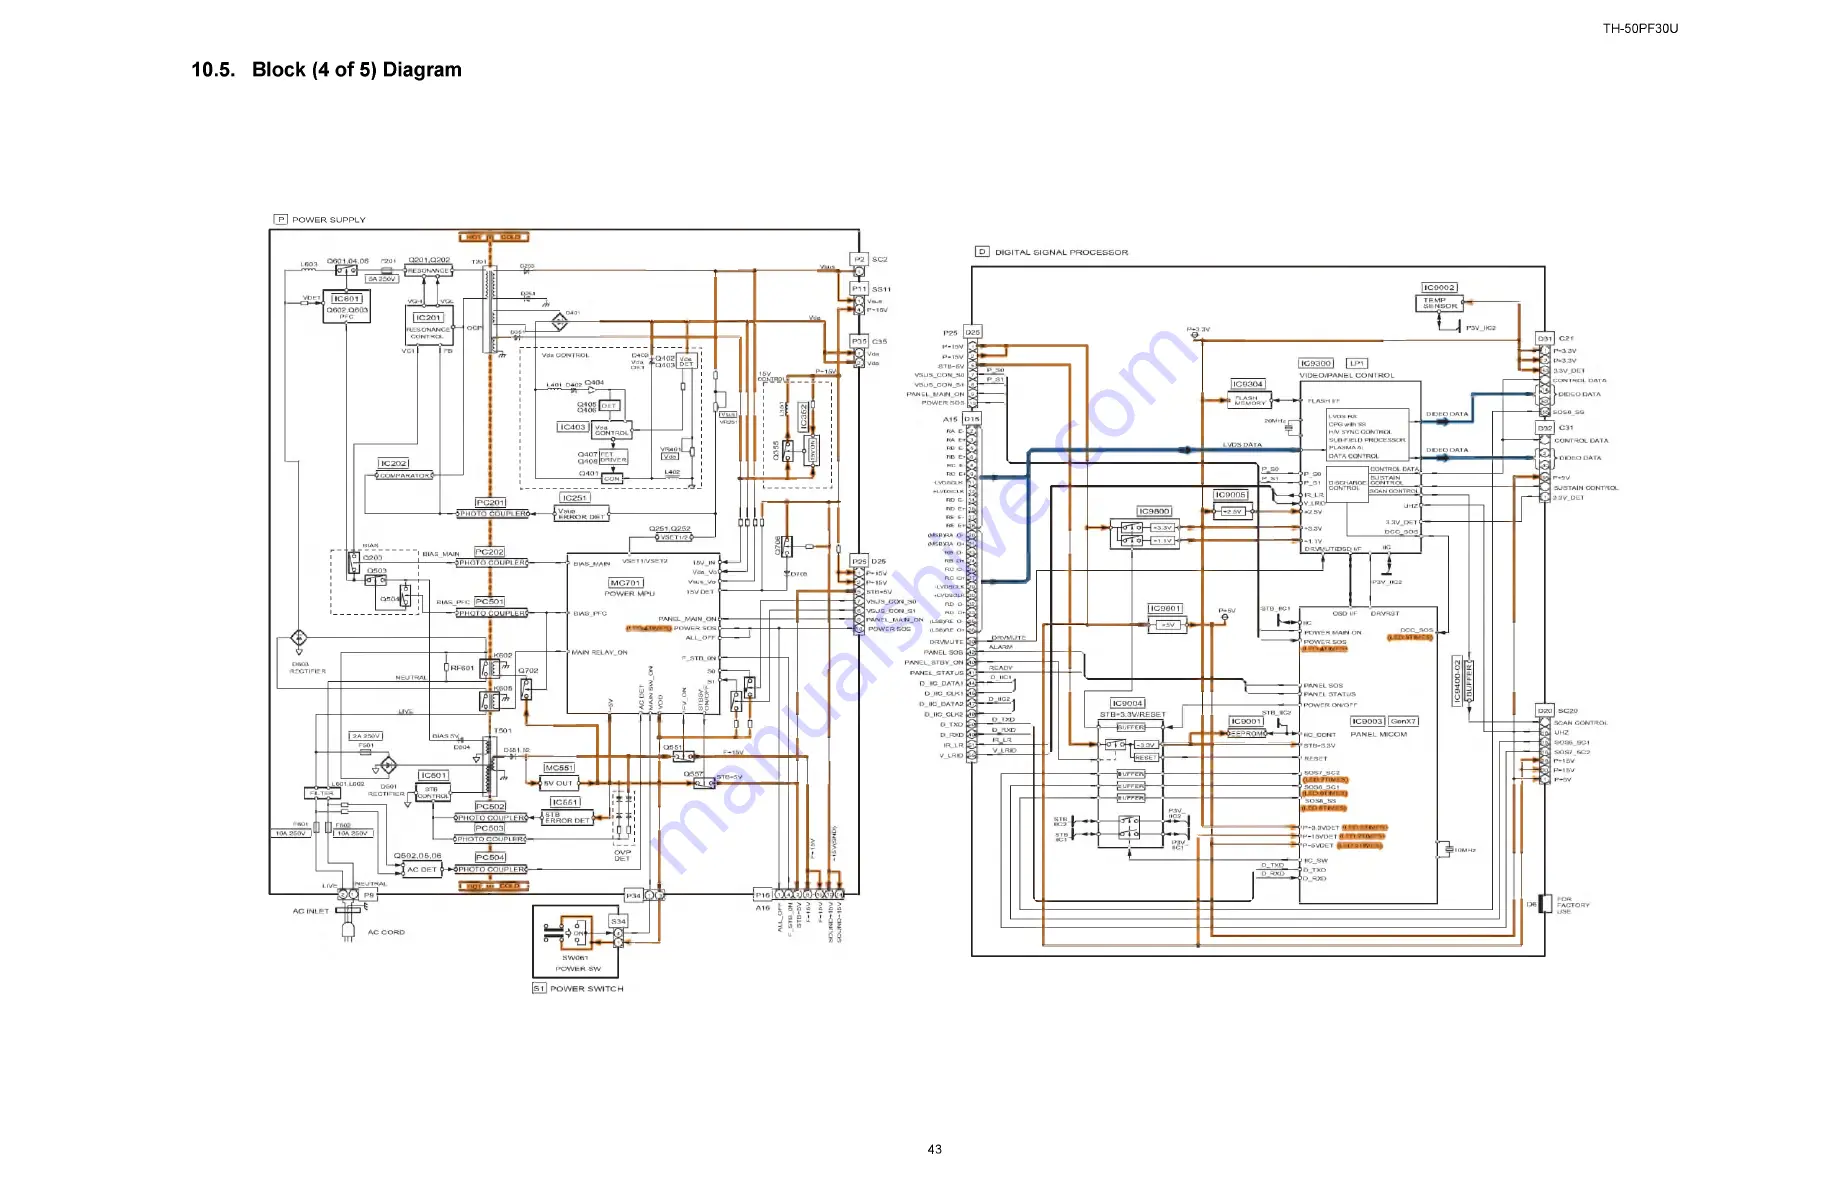Click the 'POWER SWITCH' label below the S1 block
This screenshot has height=1188, width=1836.
(586, 989)
